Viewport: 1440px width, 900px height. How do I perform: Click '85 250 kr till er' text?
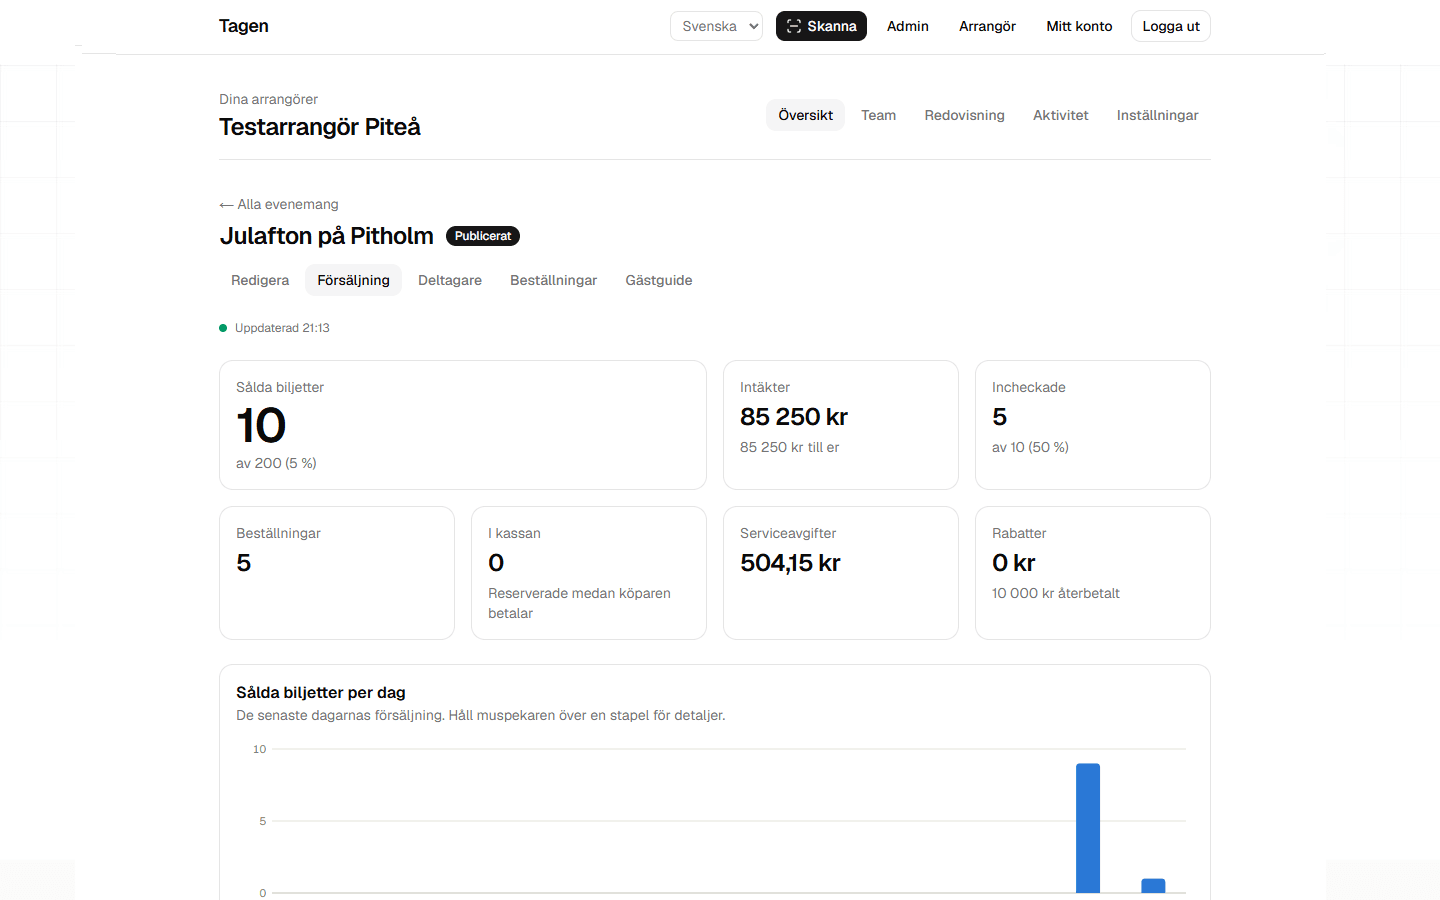tap(789, 447)
